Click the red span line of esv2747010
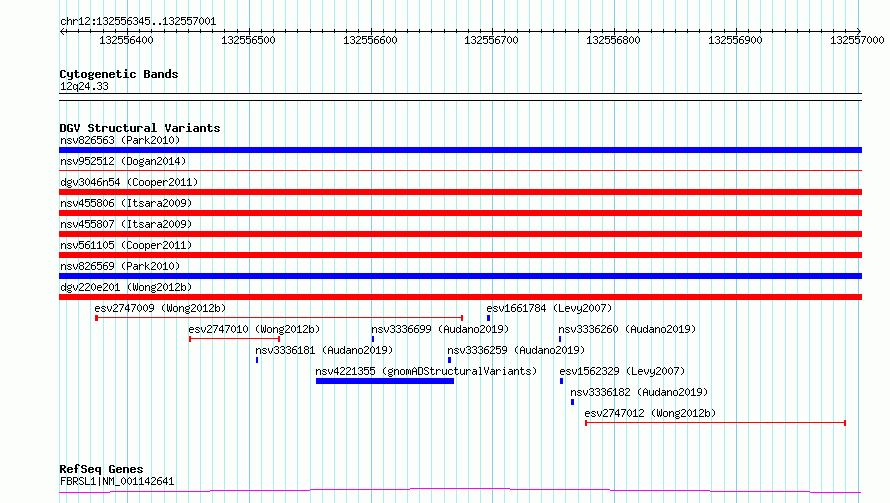 point(234,339)
